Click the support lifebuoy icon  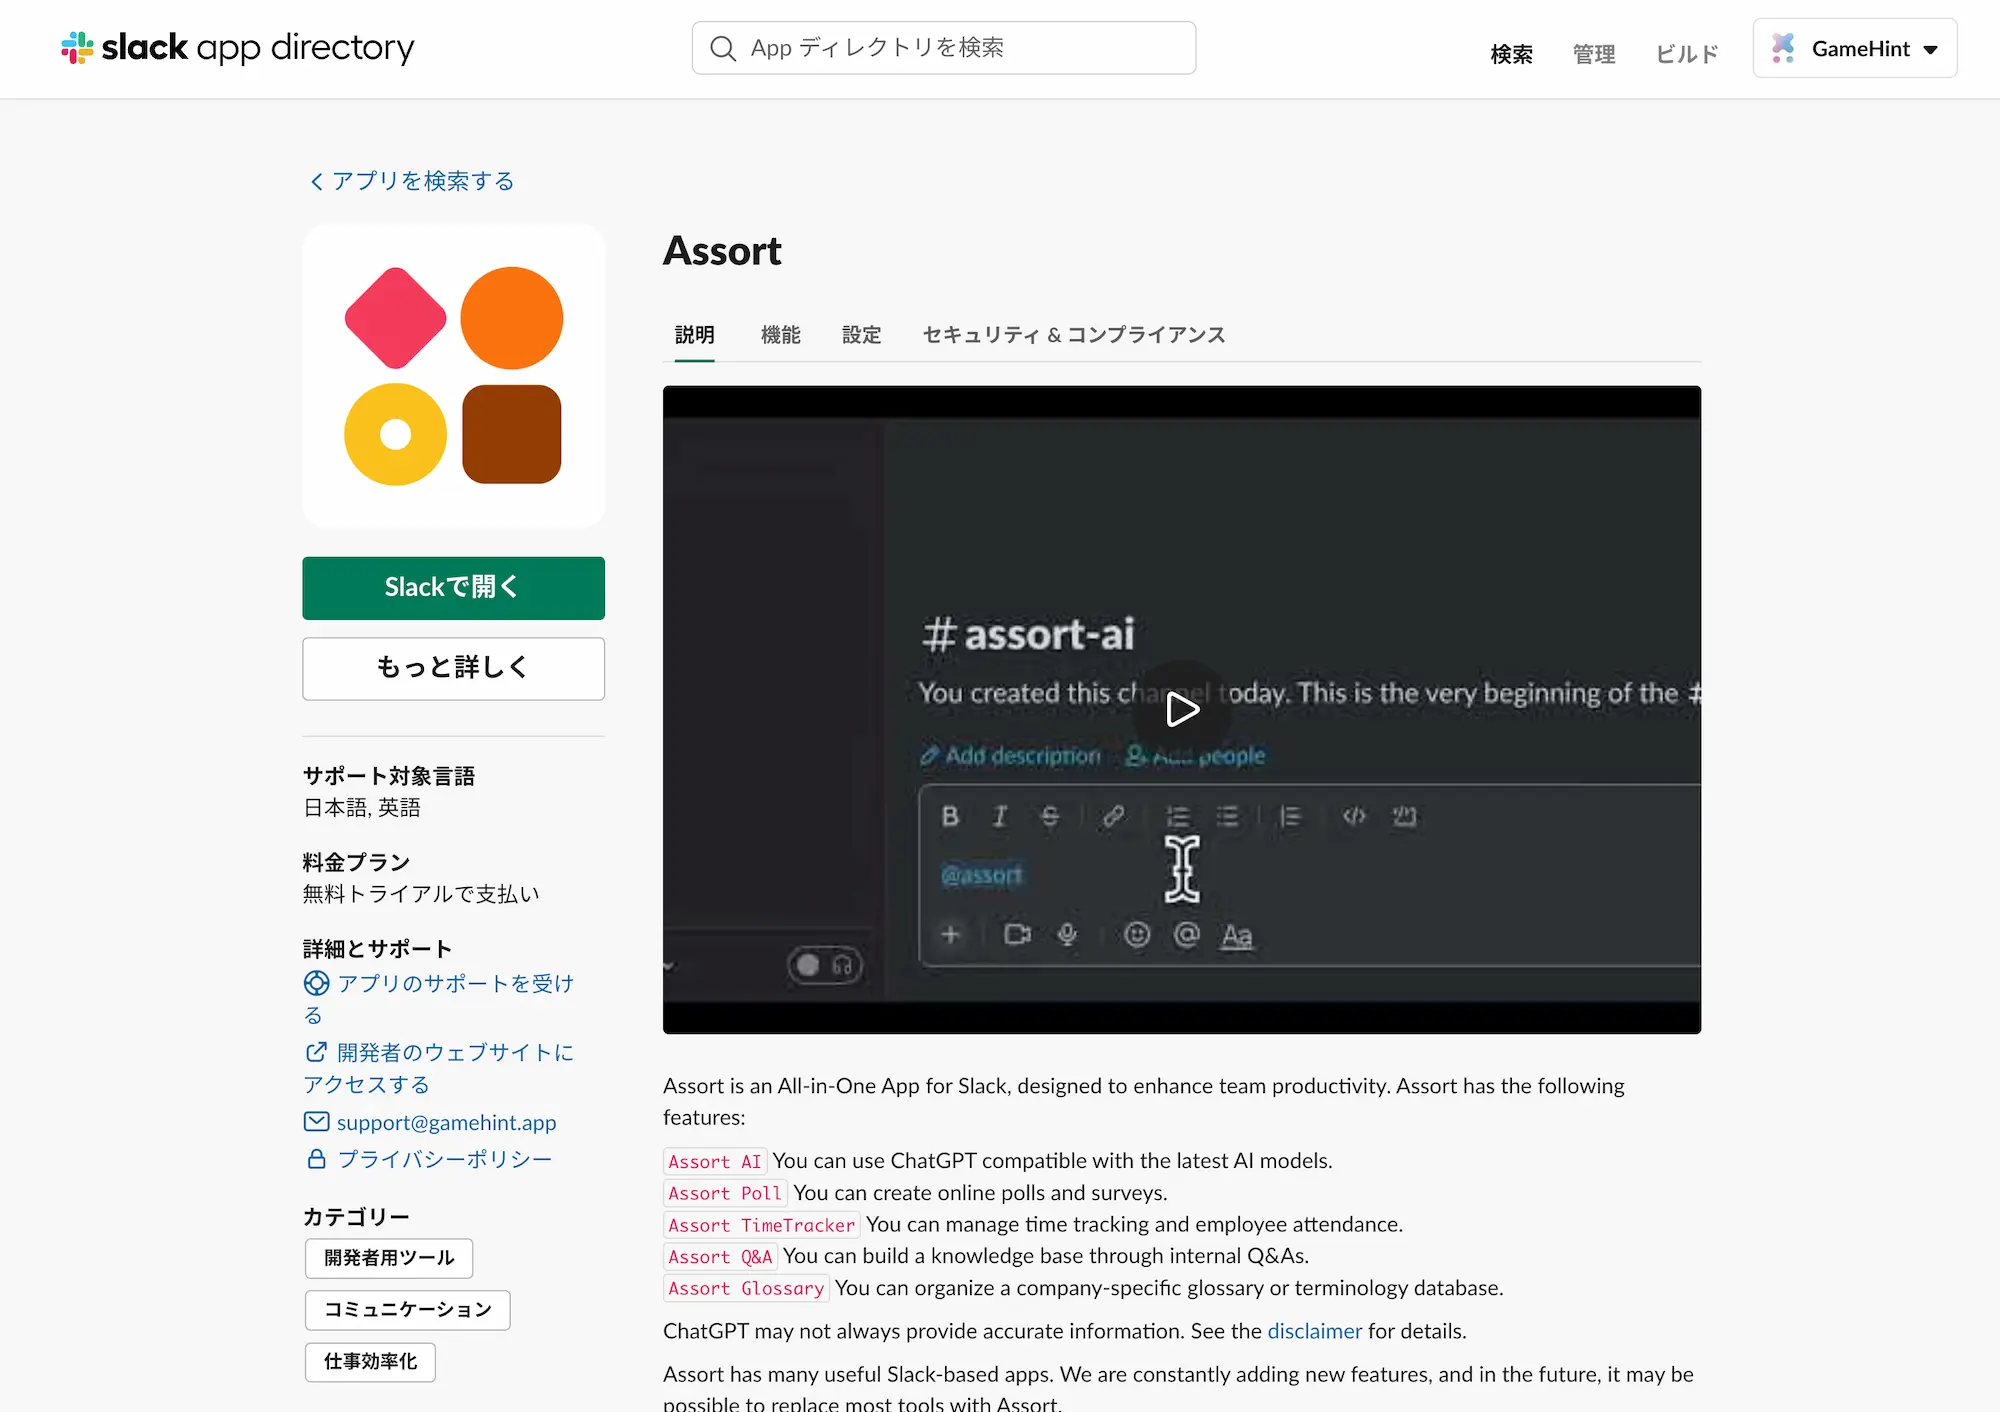(x=316, y=983)
